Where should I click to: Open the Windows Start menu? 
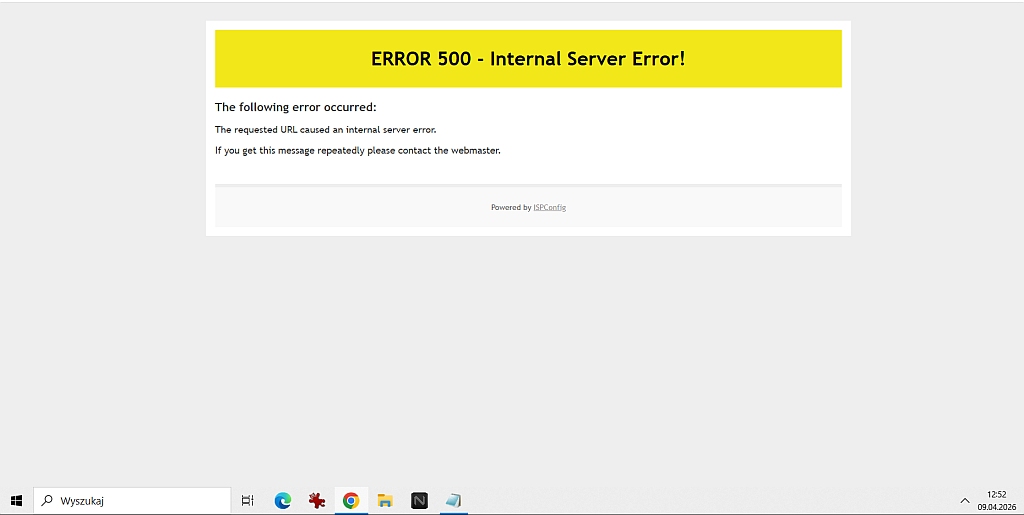(16, 500)
